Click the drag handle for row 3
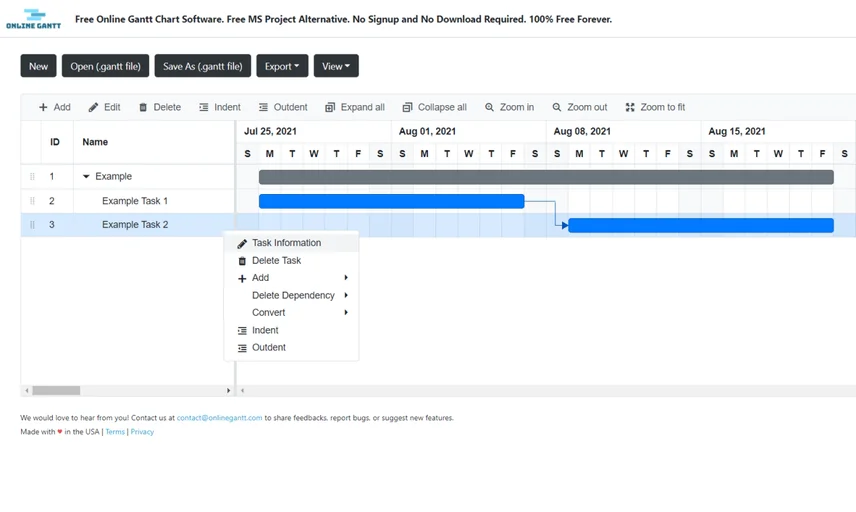Viewport: 856px width, 512px height. 32,224
